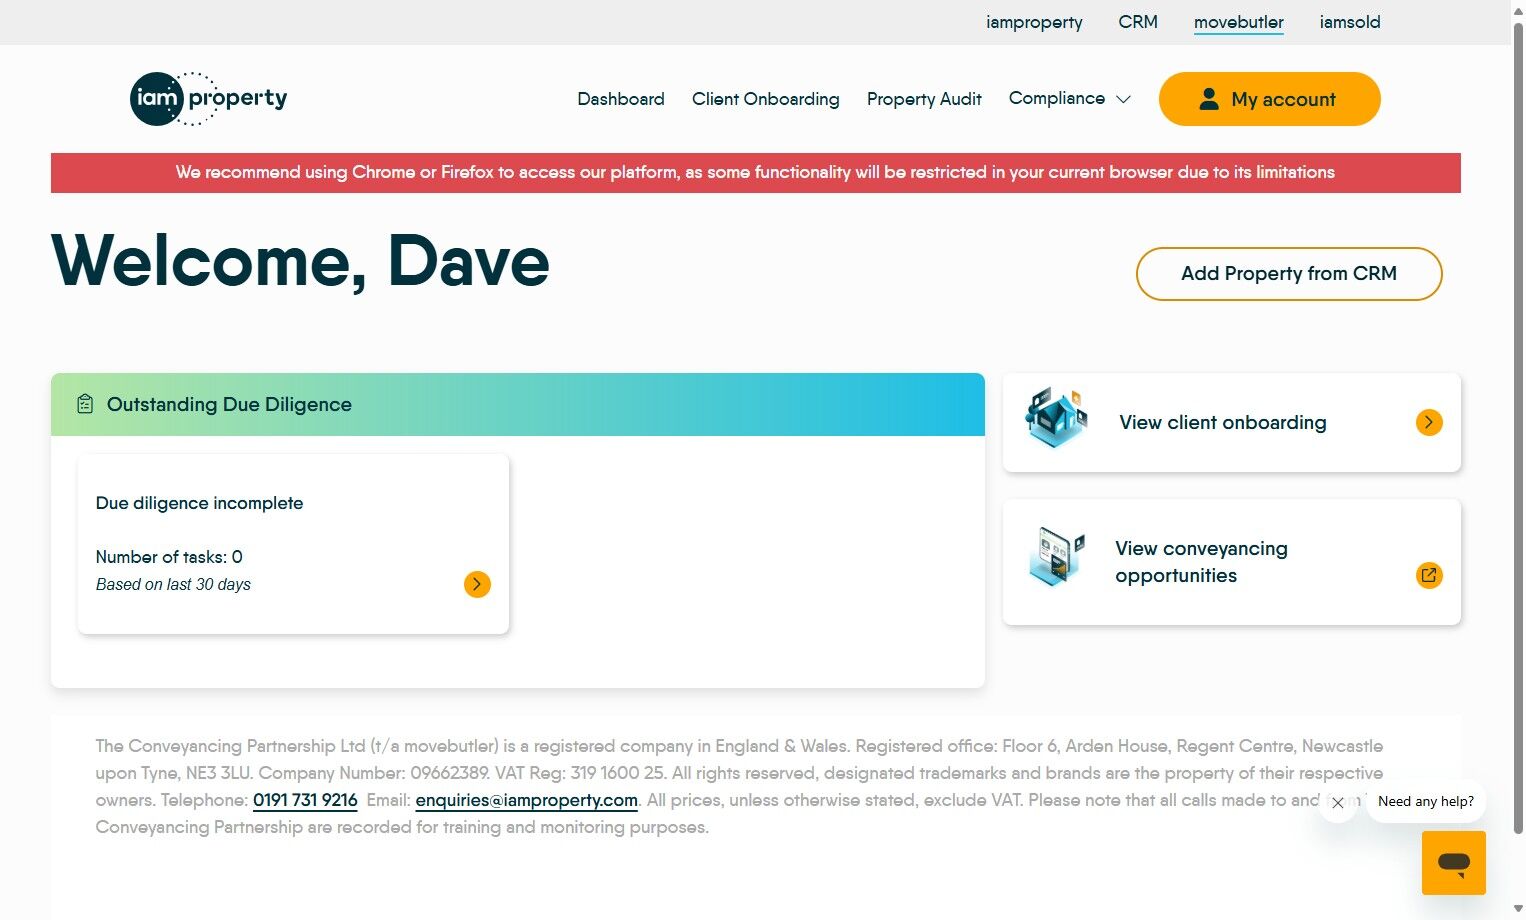
Task: Open conveyancing opportunities external link icon
Action: point(1429,575)
